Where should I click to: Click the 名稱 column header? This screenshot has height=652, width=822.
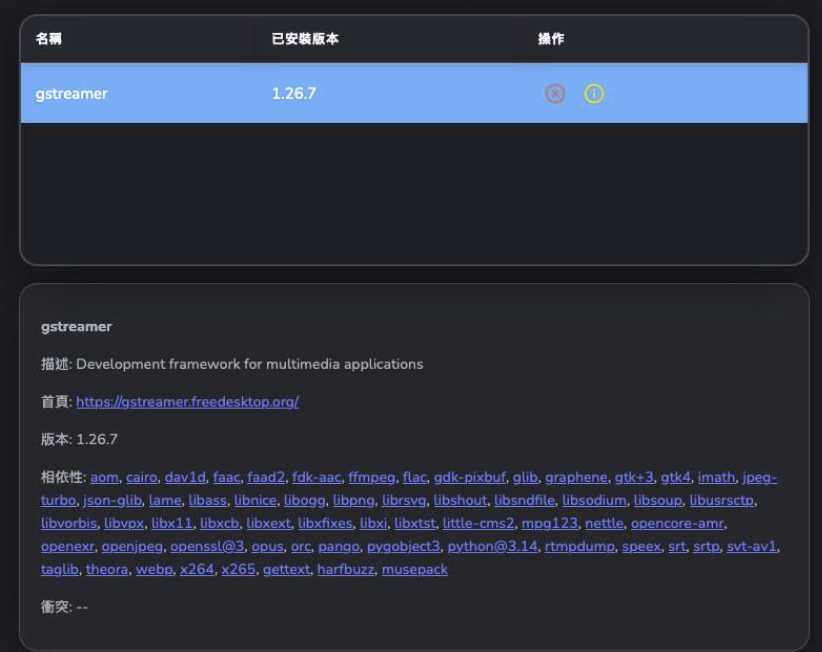point(49,39)
